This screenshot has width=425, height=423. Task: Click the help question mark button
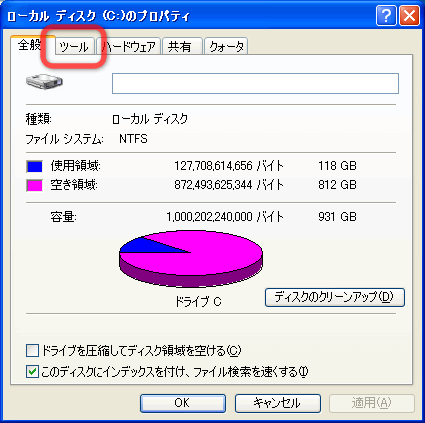386,16
